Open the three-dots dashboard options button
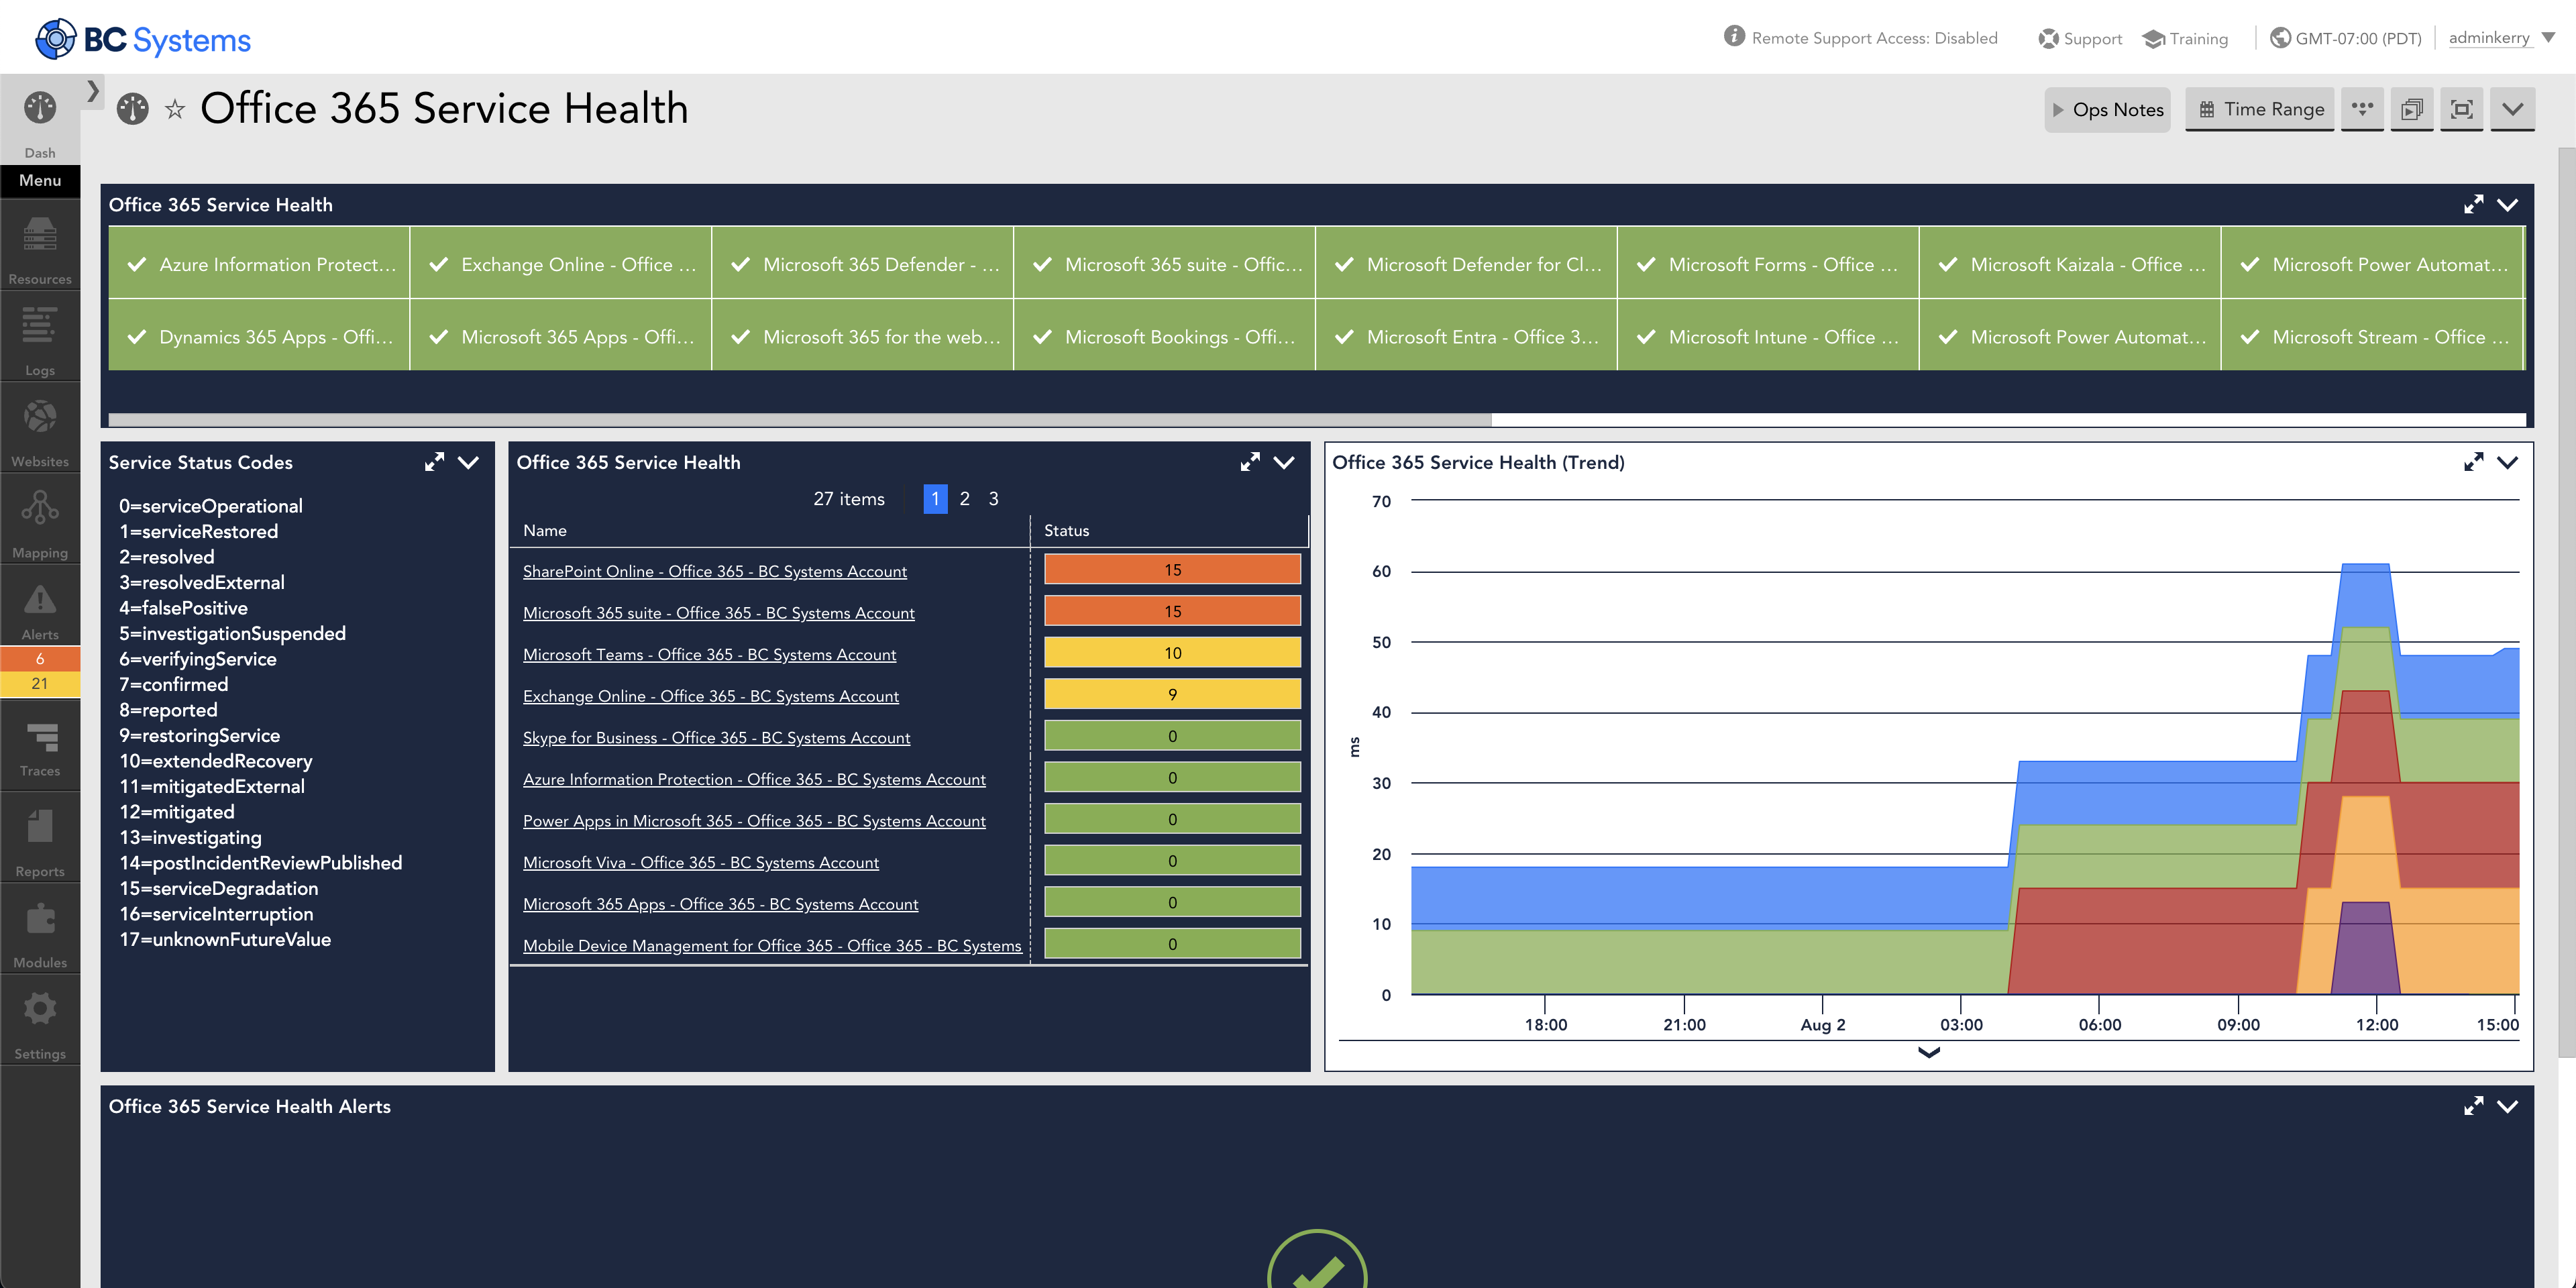 click(x=2362, y=109)
